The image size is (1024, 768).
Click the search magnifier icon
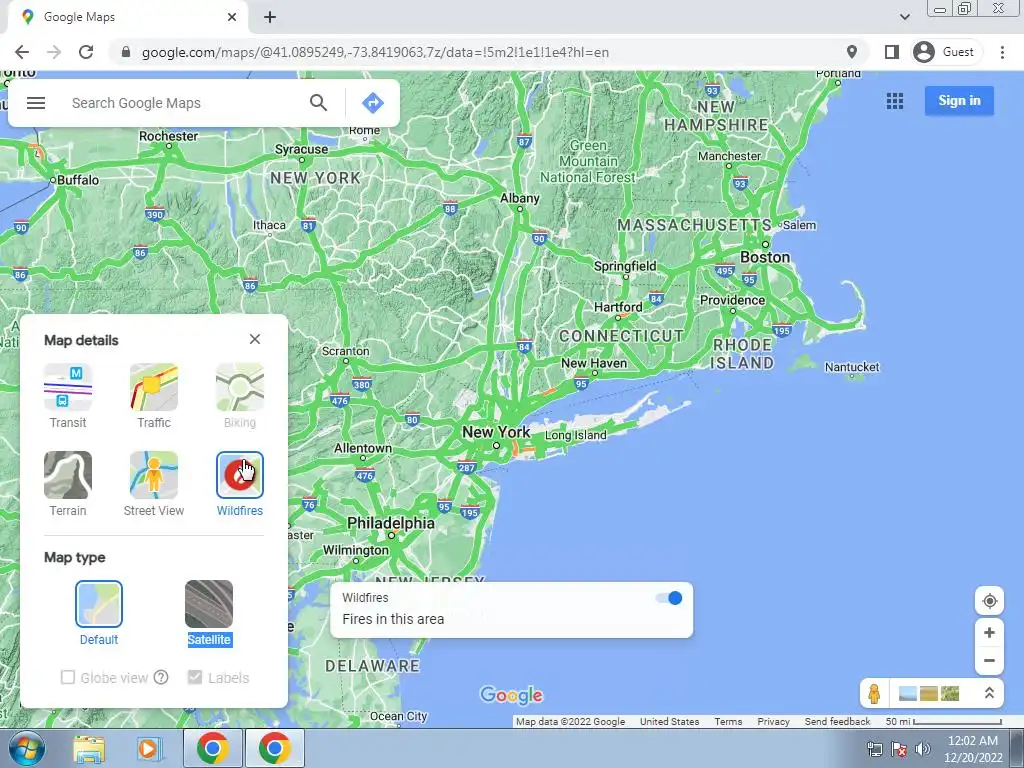coord(318,103)
